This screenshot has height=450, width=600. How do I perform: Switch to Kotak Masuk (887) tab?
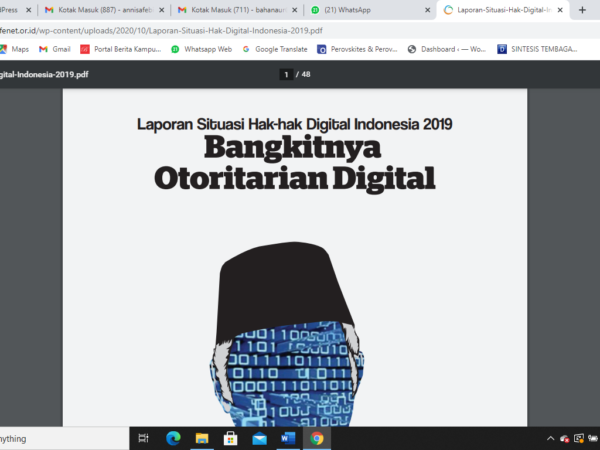pyautogui.click(x=104, y=10)
